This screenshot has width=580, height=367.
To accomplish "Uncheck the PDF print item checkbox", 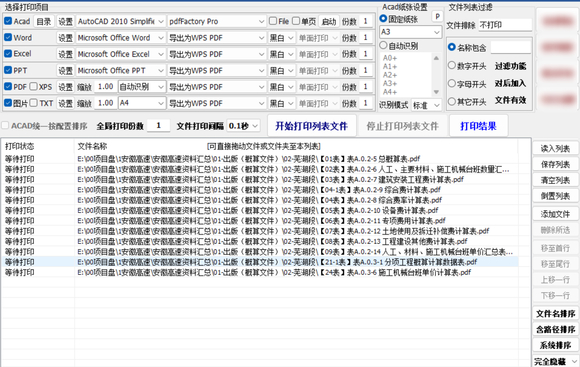I will 8,87.
